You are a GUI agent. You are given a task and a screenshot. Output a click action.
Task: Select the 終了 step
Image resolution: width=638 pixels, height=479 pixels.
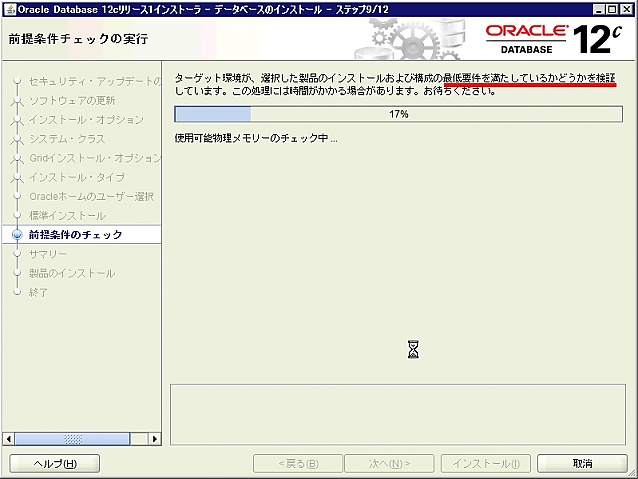[x=38, y=292]
